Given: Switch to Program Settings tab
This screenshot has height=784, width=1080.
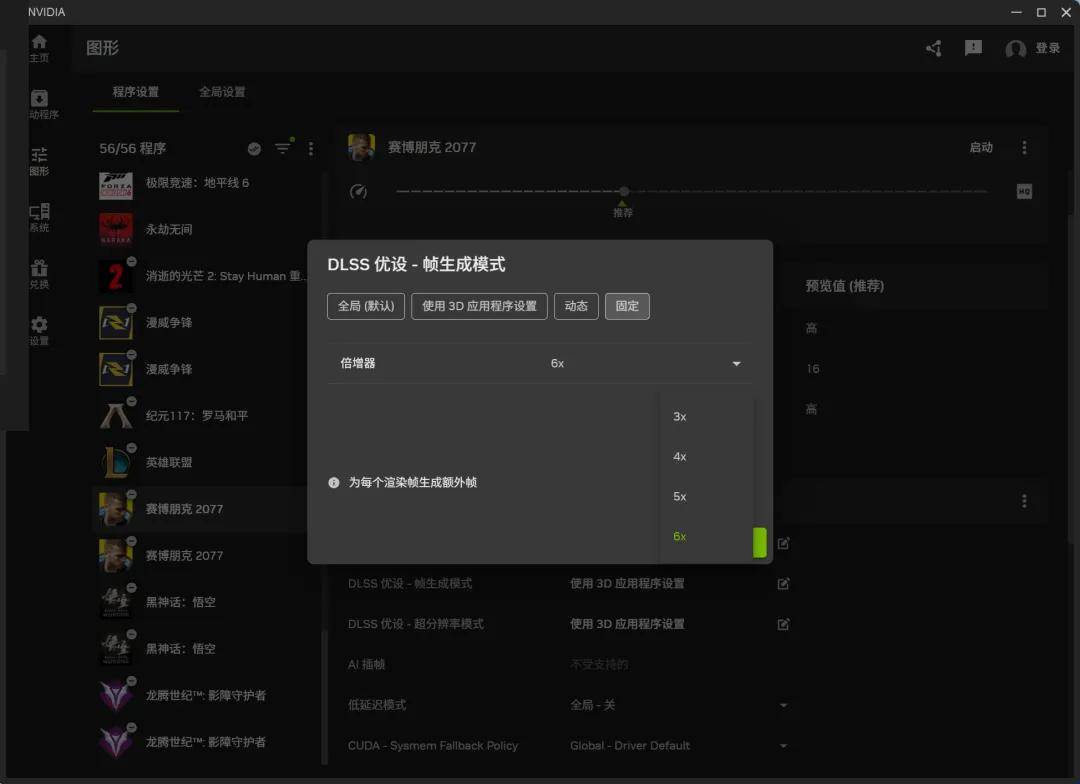Looking at the screenshot, I should point(136,92).
